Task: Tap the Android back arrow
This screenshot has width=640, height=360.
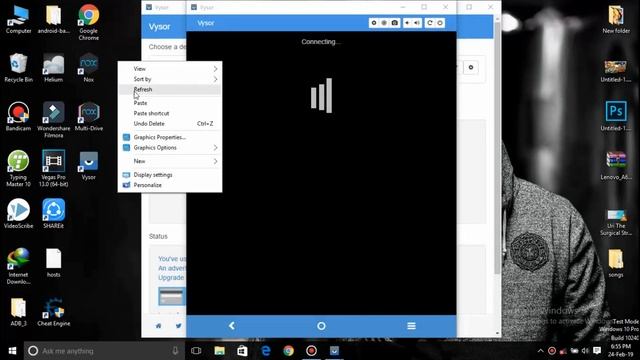Action: [232, 326]
